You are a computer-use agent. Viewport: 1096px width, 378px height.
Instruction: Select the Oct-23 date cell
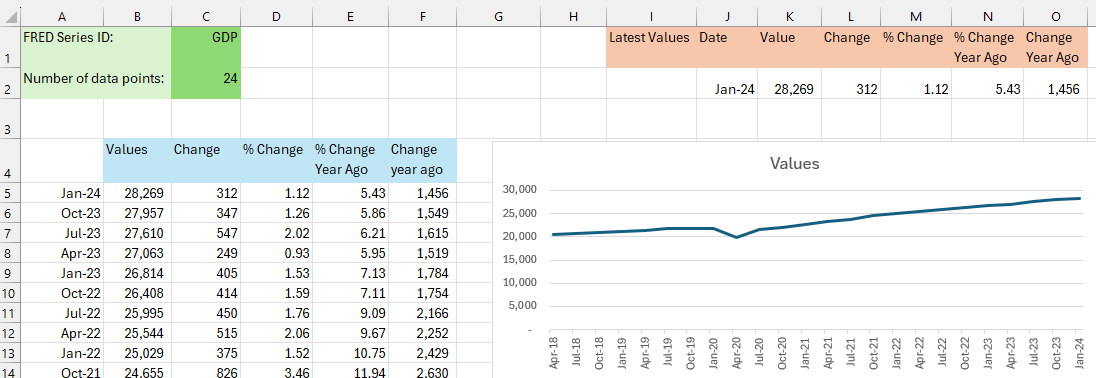point(63,213)
